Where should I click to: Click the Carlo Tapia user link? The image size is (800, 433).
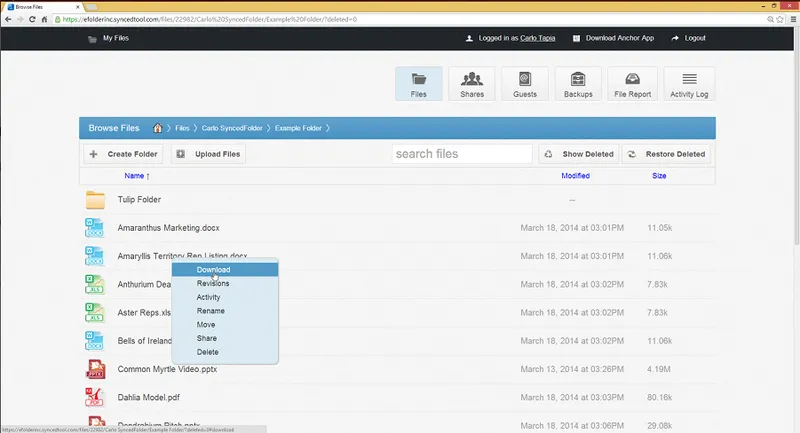(537, 38)
